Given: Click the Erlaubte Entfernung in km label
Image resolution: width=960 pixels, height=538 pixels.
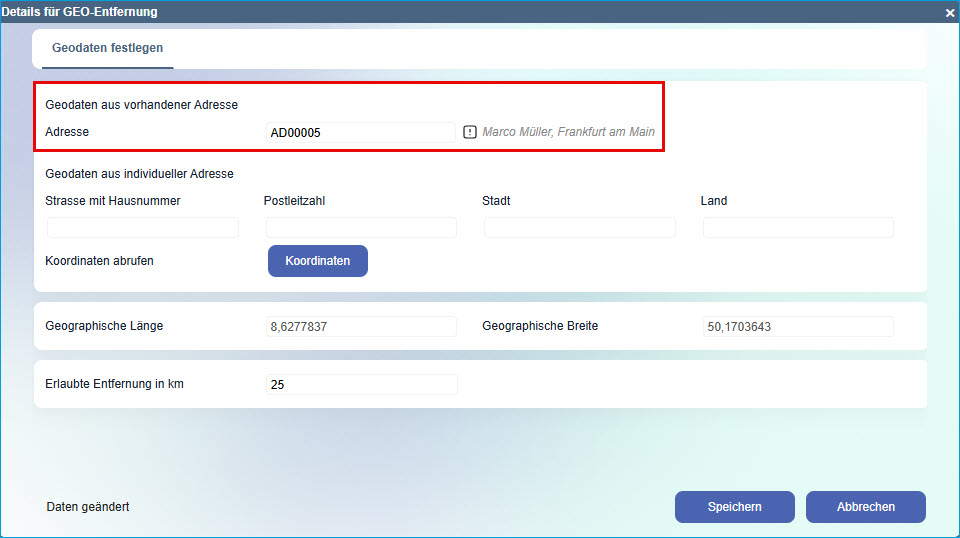Looking at the screenshot, I should click(114, 384).
